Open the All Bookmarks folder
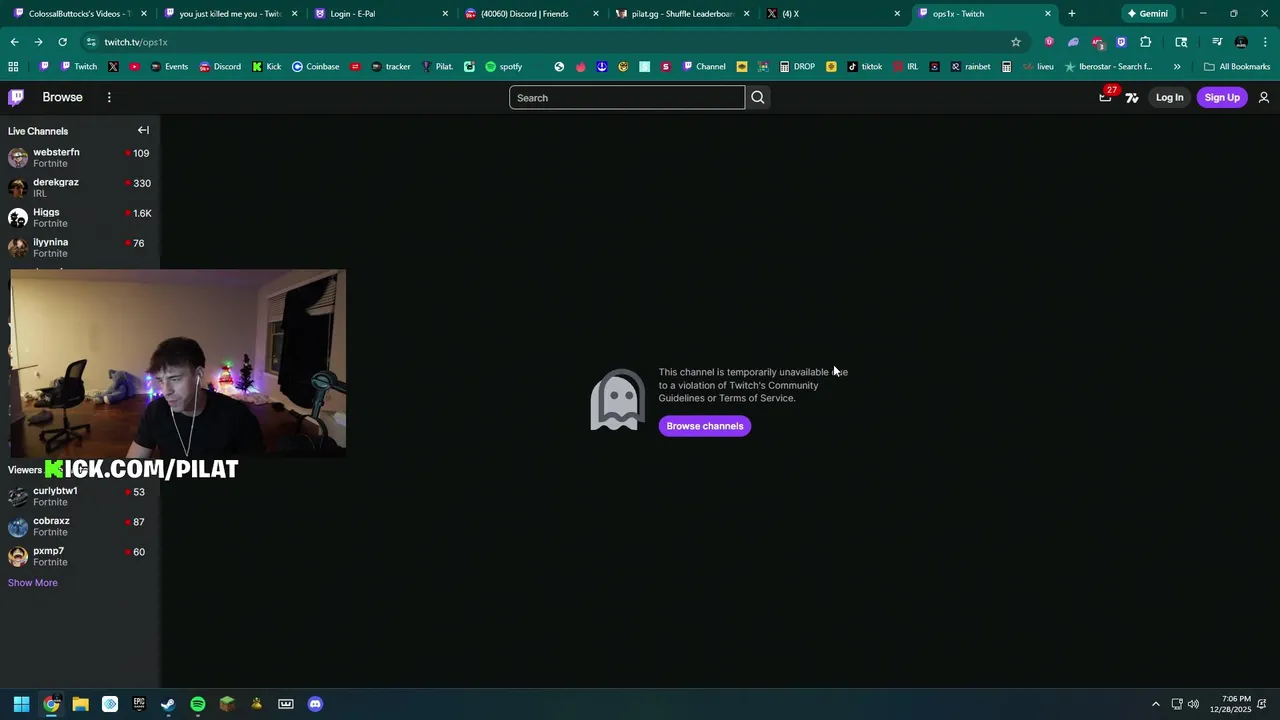Viewport: 1280px width, 720px height. pos(1237,66)
